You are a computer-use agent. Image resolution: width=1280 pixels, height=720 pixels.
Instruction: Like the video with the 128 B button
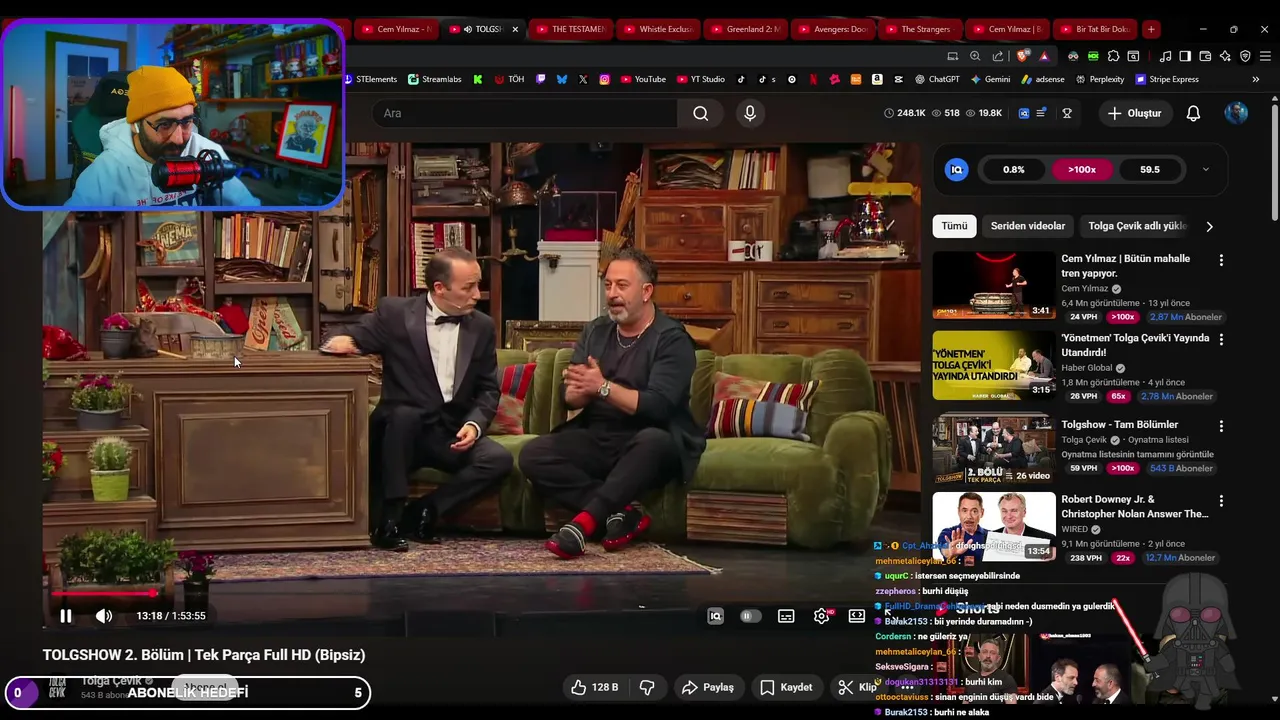(594, 687)
